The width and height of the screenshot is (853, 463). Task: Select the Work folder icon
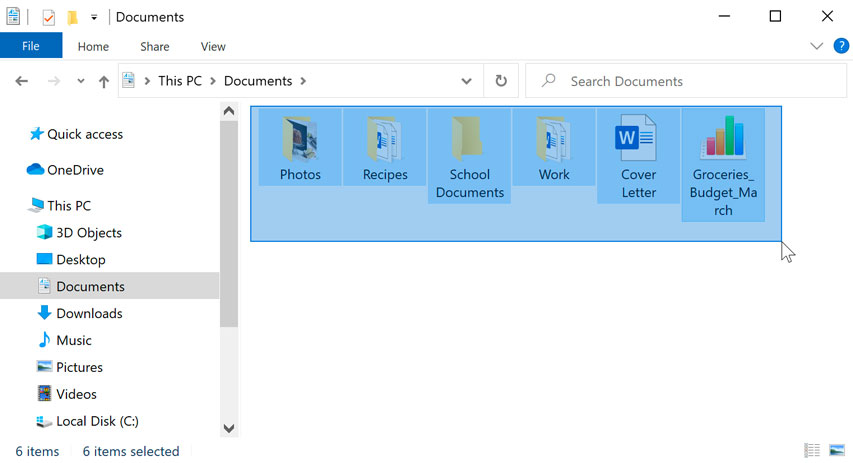pos(553,138)
